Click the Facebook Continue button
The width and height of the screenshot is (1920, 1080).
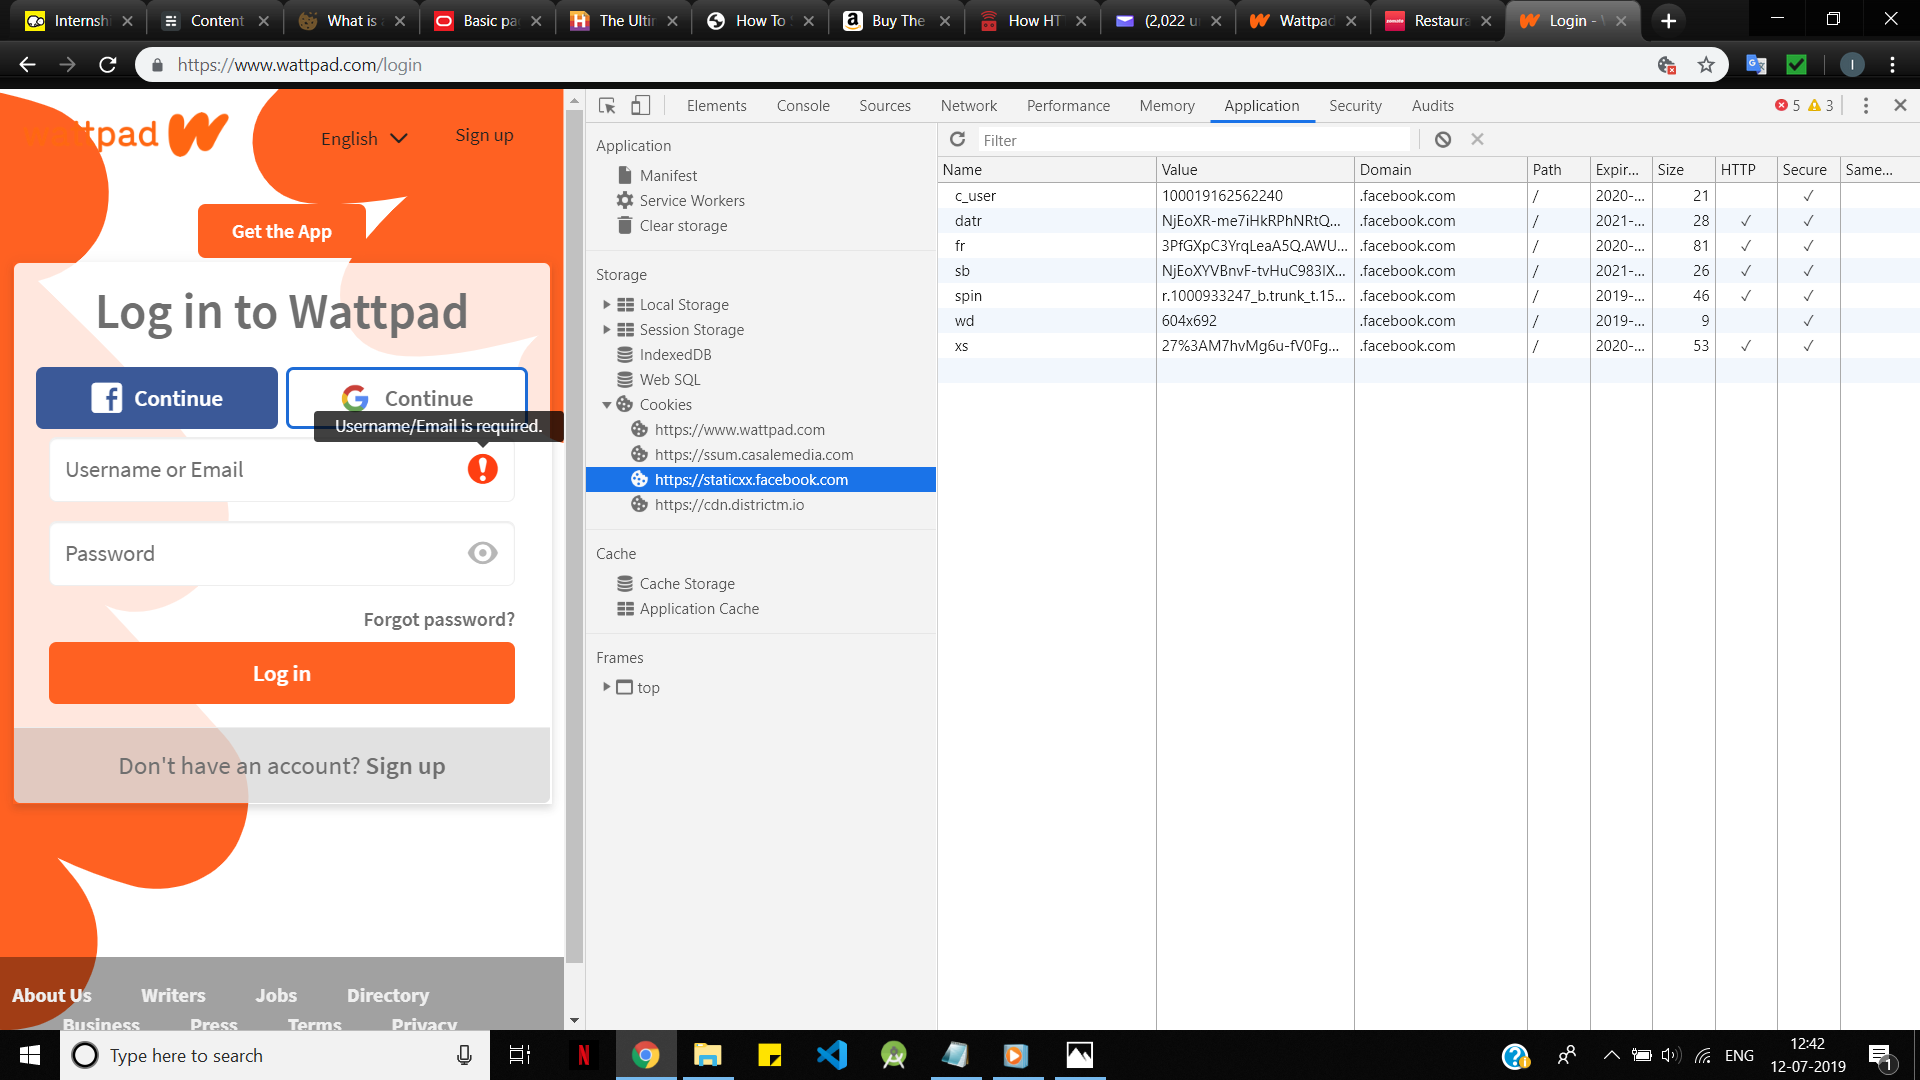pyautogui.click(x=156, y=398)
